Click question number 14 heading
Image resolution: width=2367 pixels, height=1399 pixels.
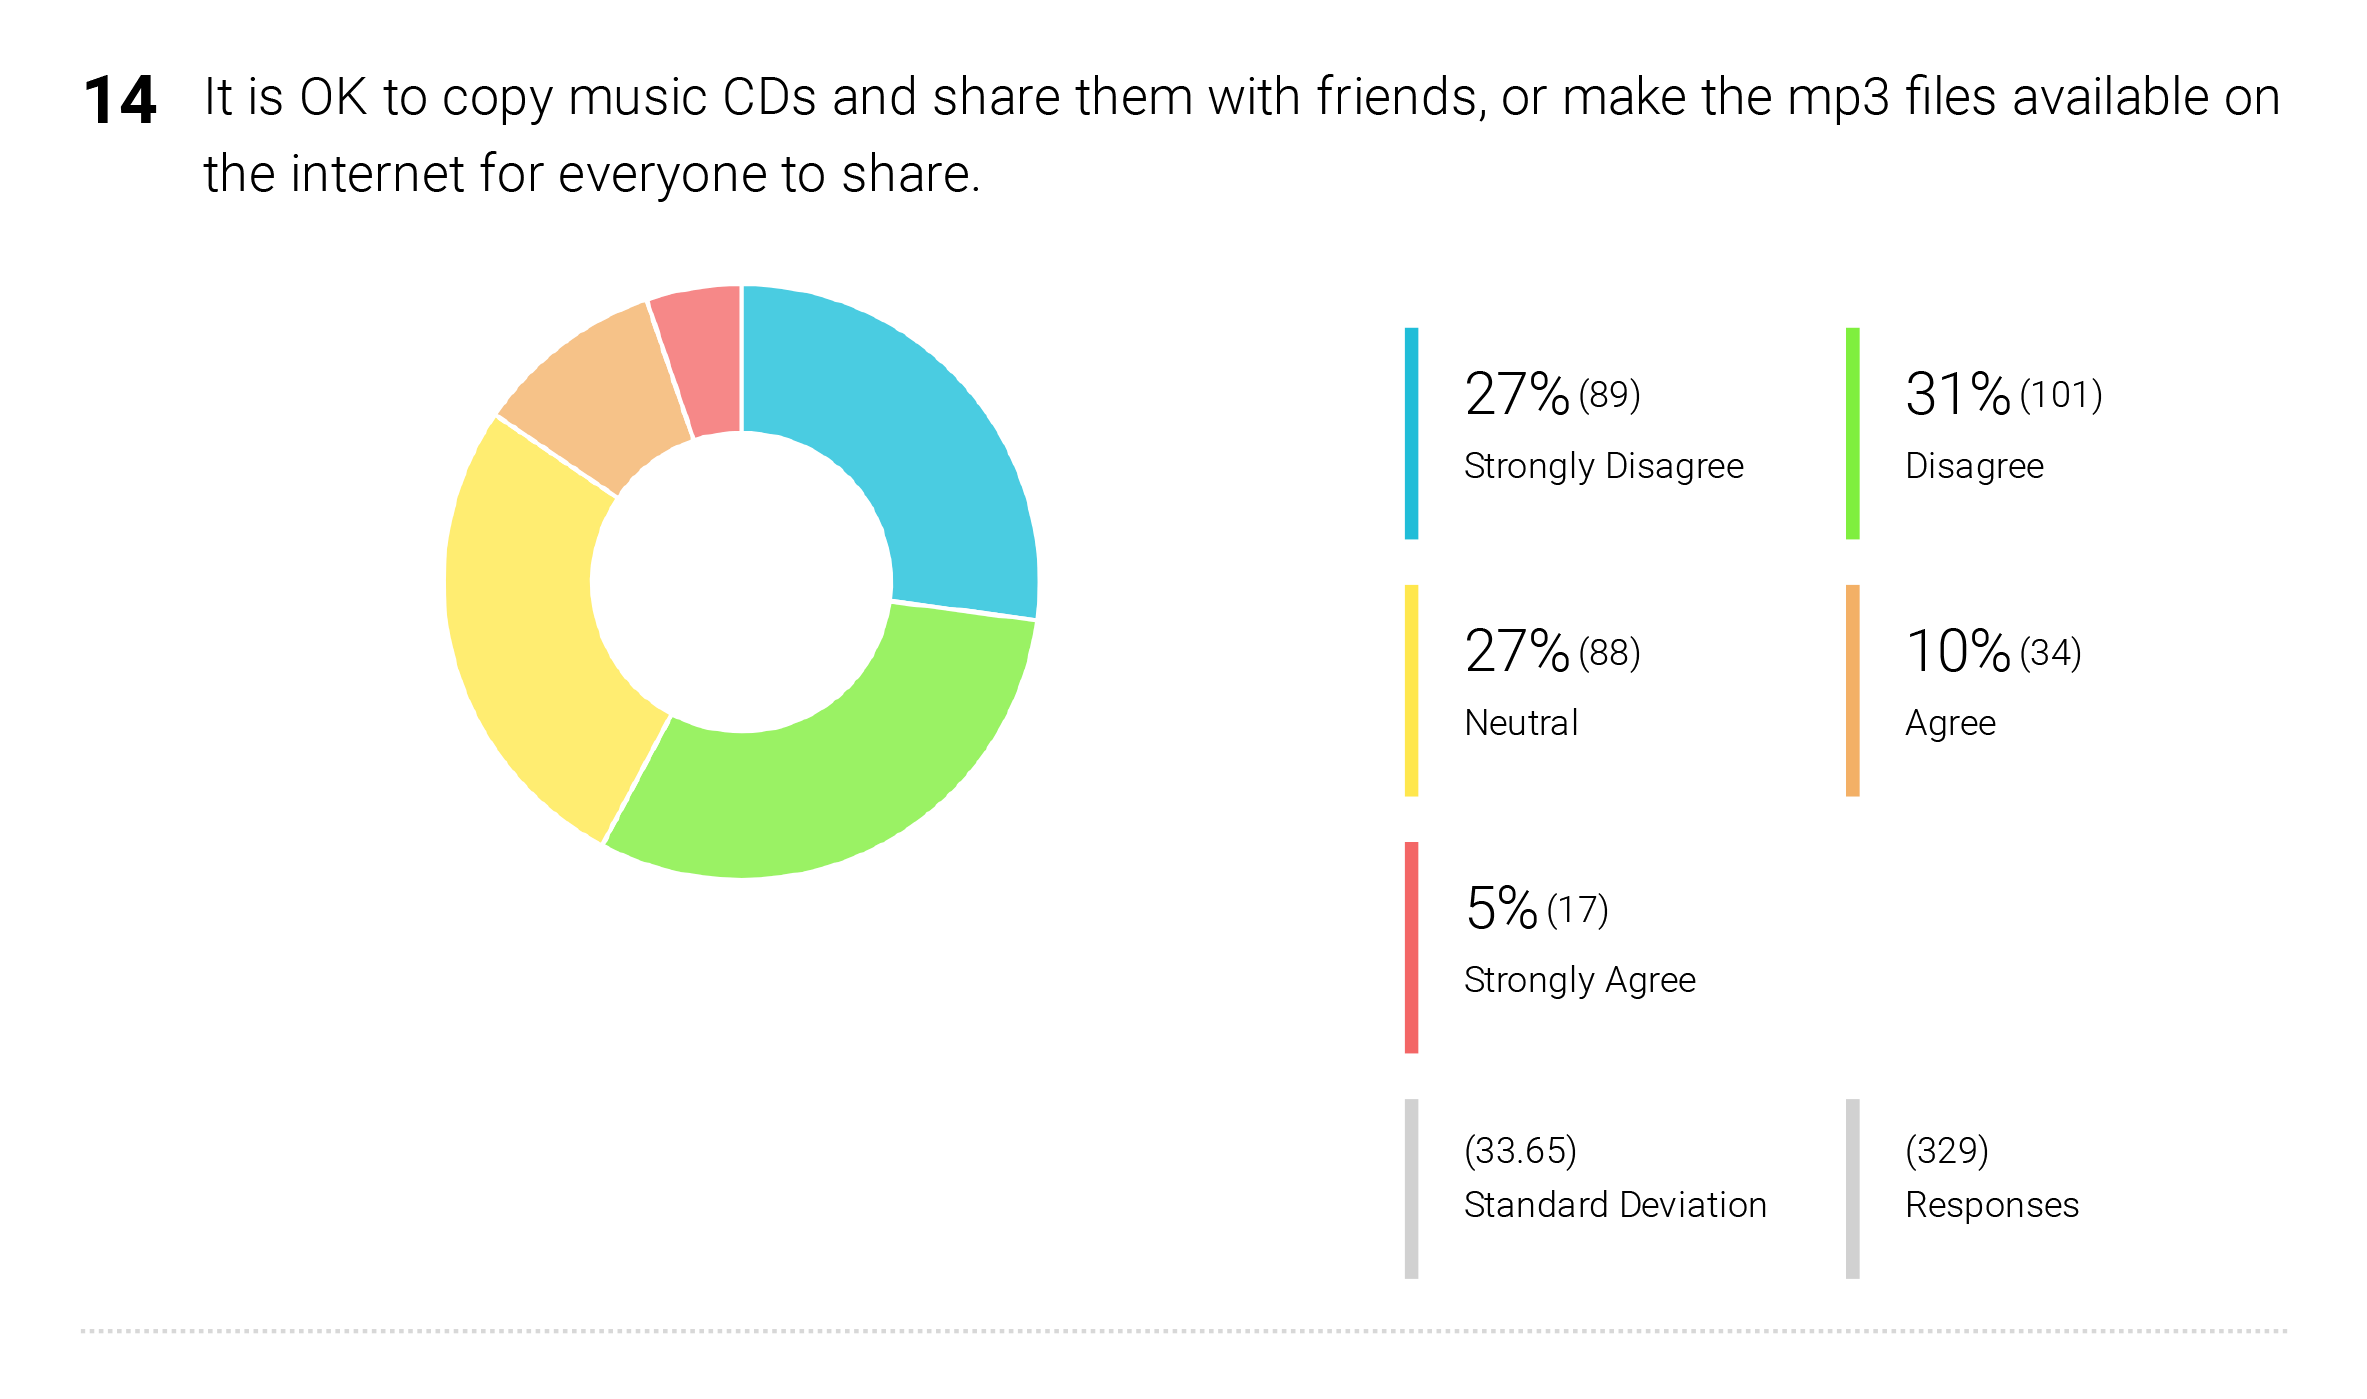click(x=120, y=100)
